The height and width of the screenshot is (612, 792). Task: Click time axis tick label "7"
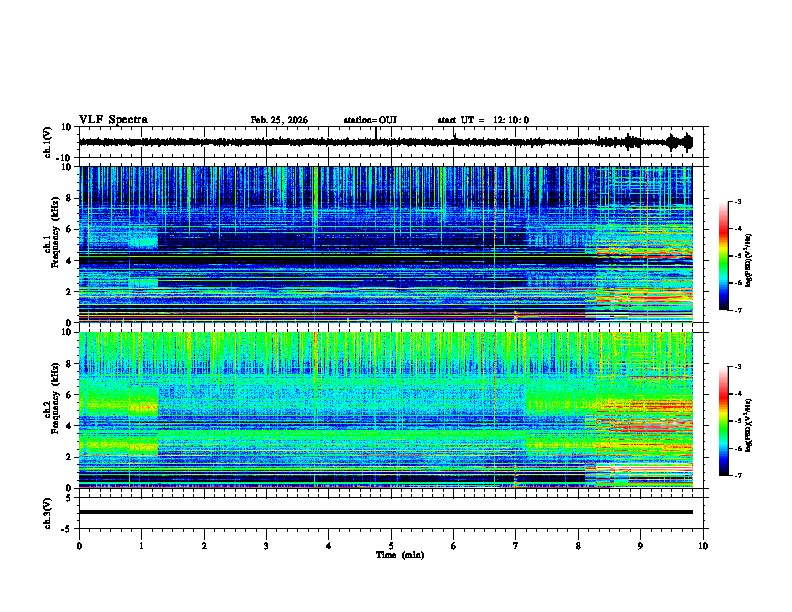(516, 546)
